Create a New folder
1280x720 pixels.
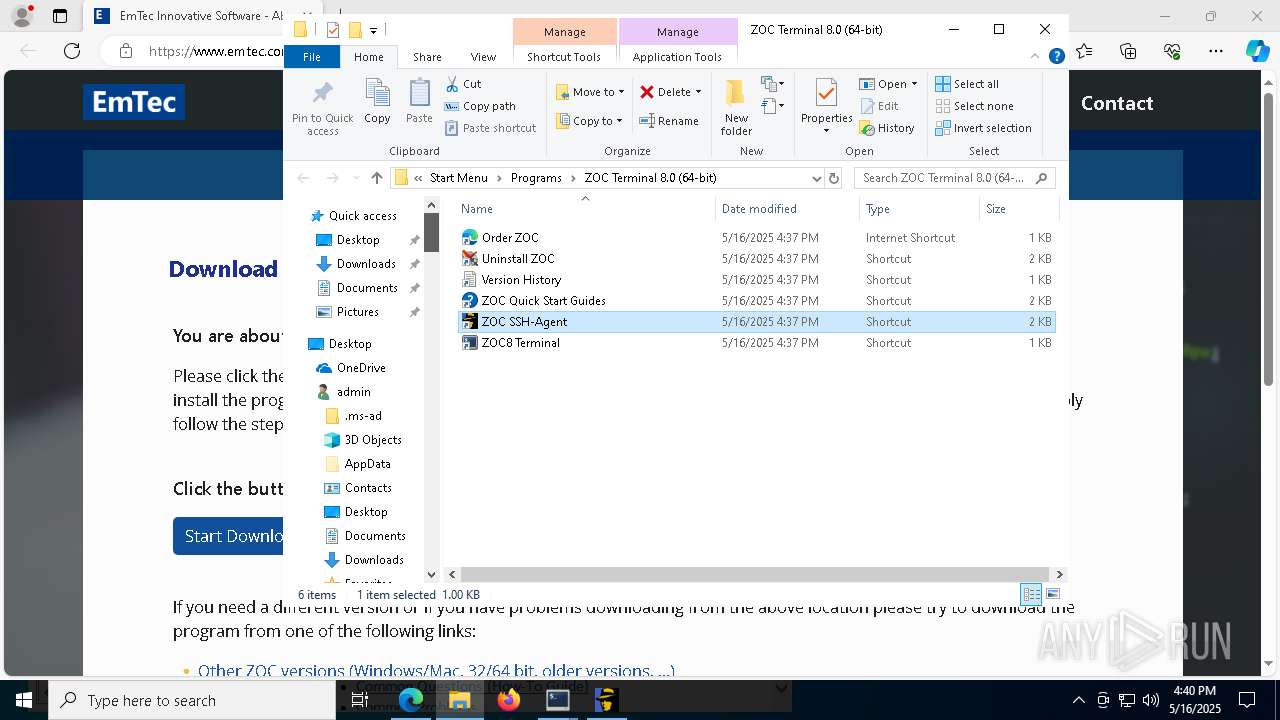pos(736,108)
